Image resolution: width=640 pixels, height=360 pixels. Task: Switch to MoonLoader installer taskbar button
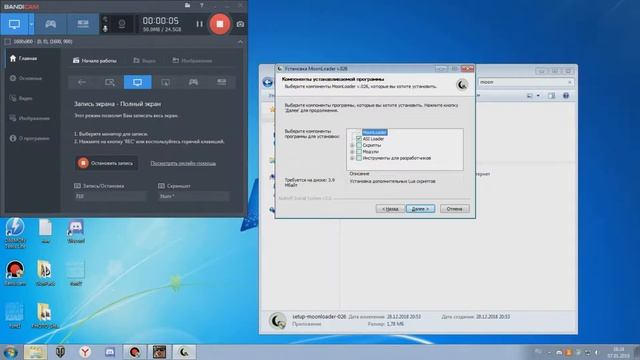point(184,352)
